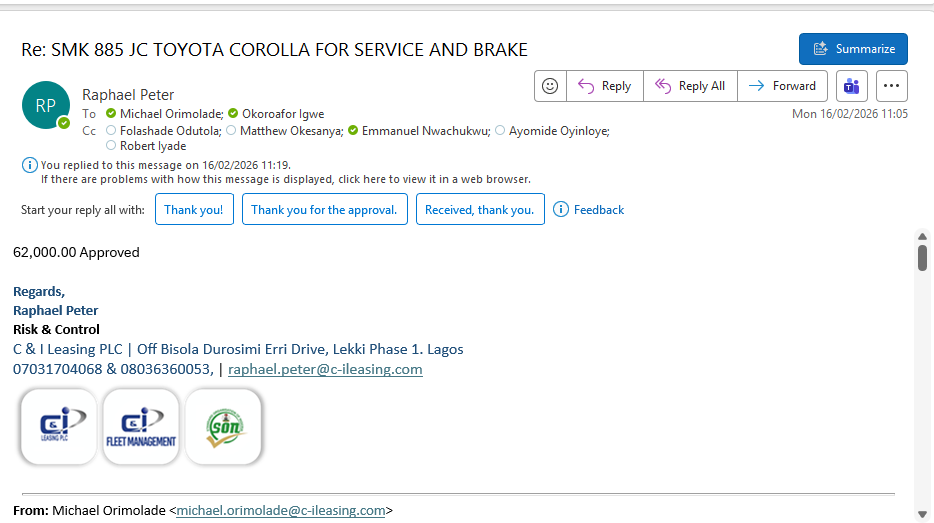Use suggested reply 'Thank you!'
Image resolution: width=934 pixels, height=523 pixels.
(x=194, y=209)
